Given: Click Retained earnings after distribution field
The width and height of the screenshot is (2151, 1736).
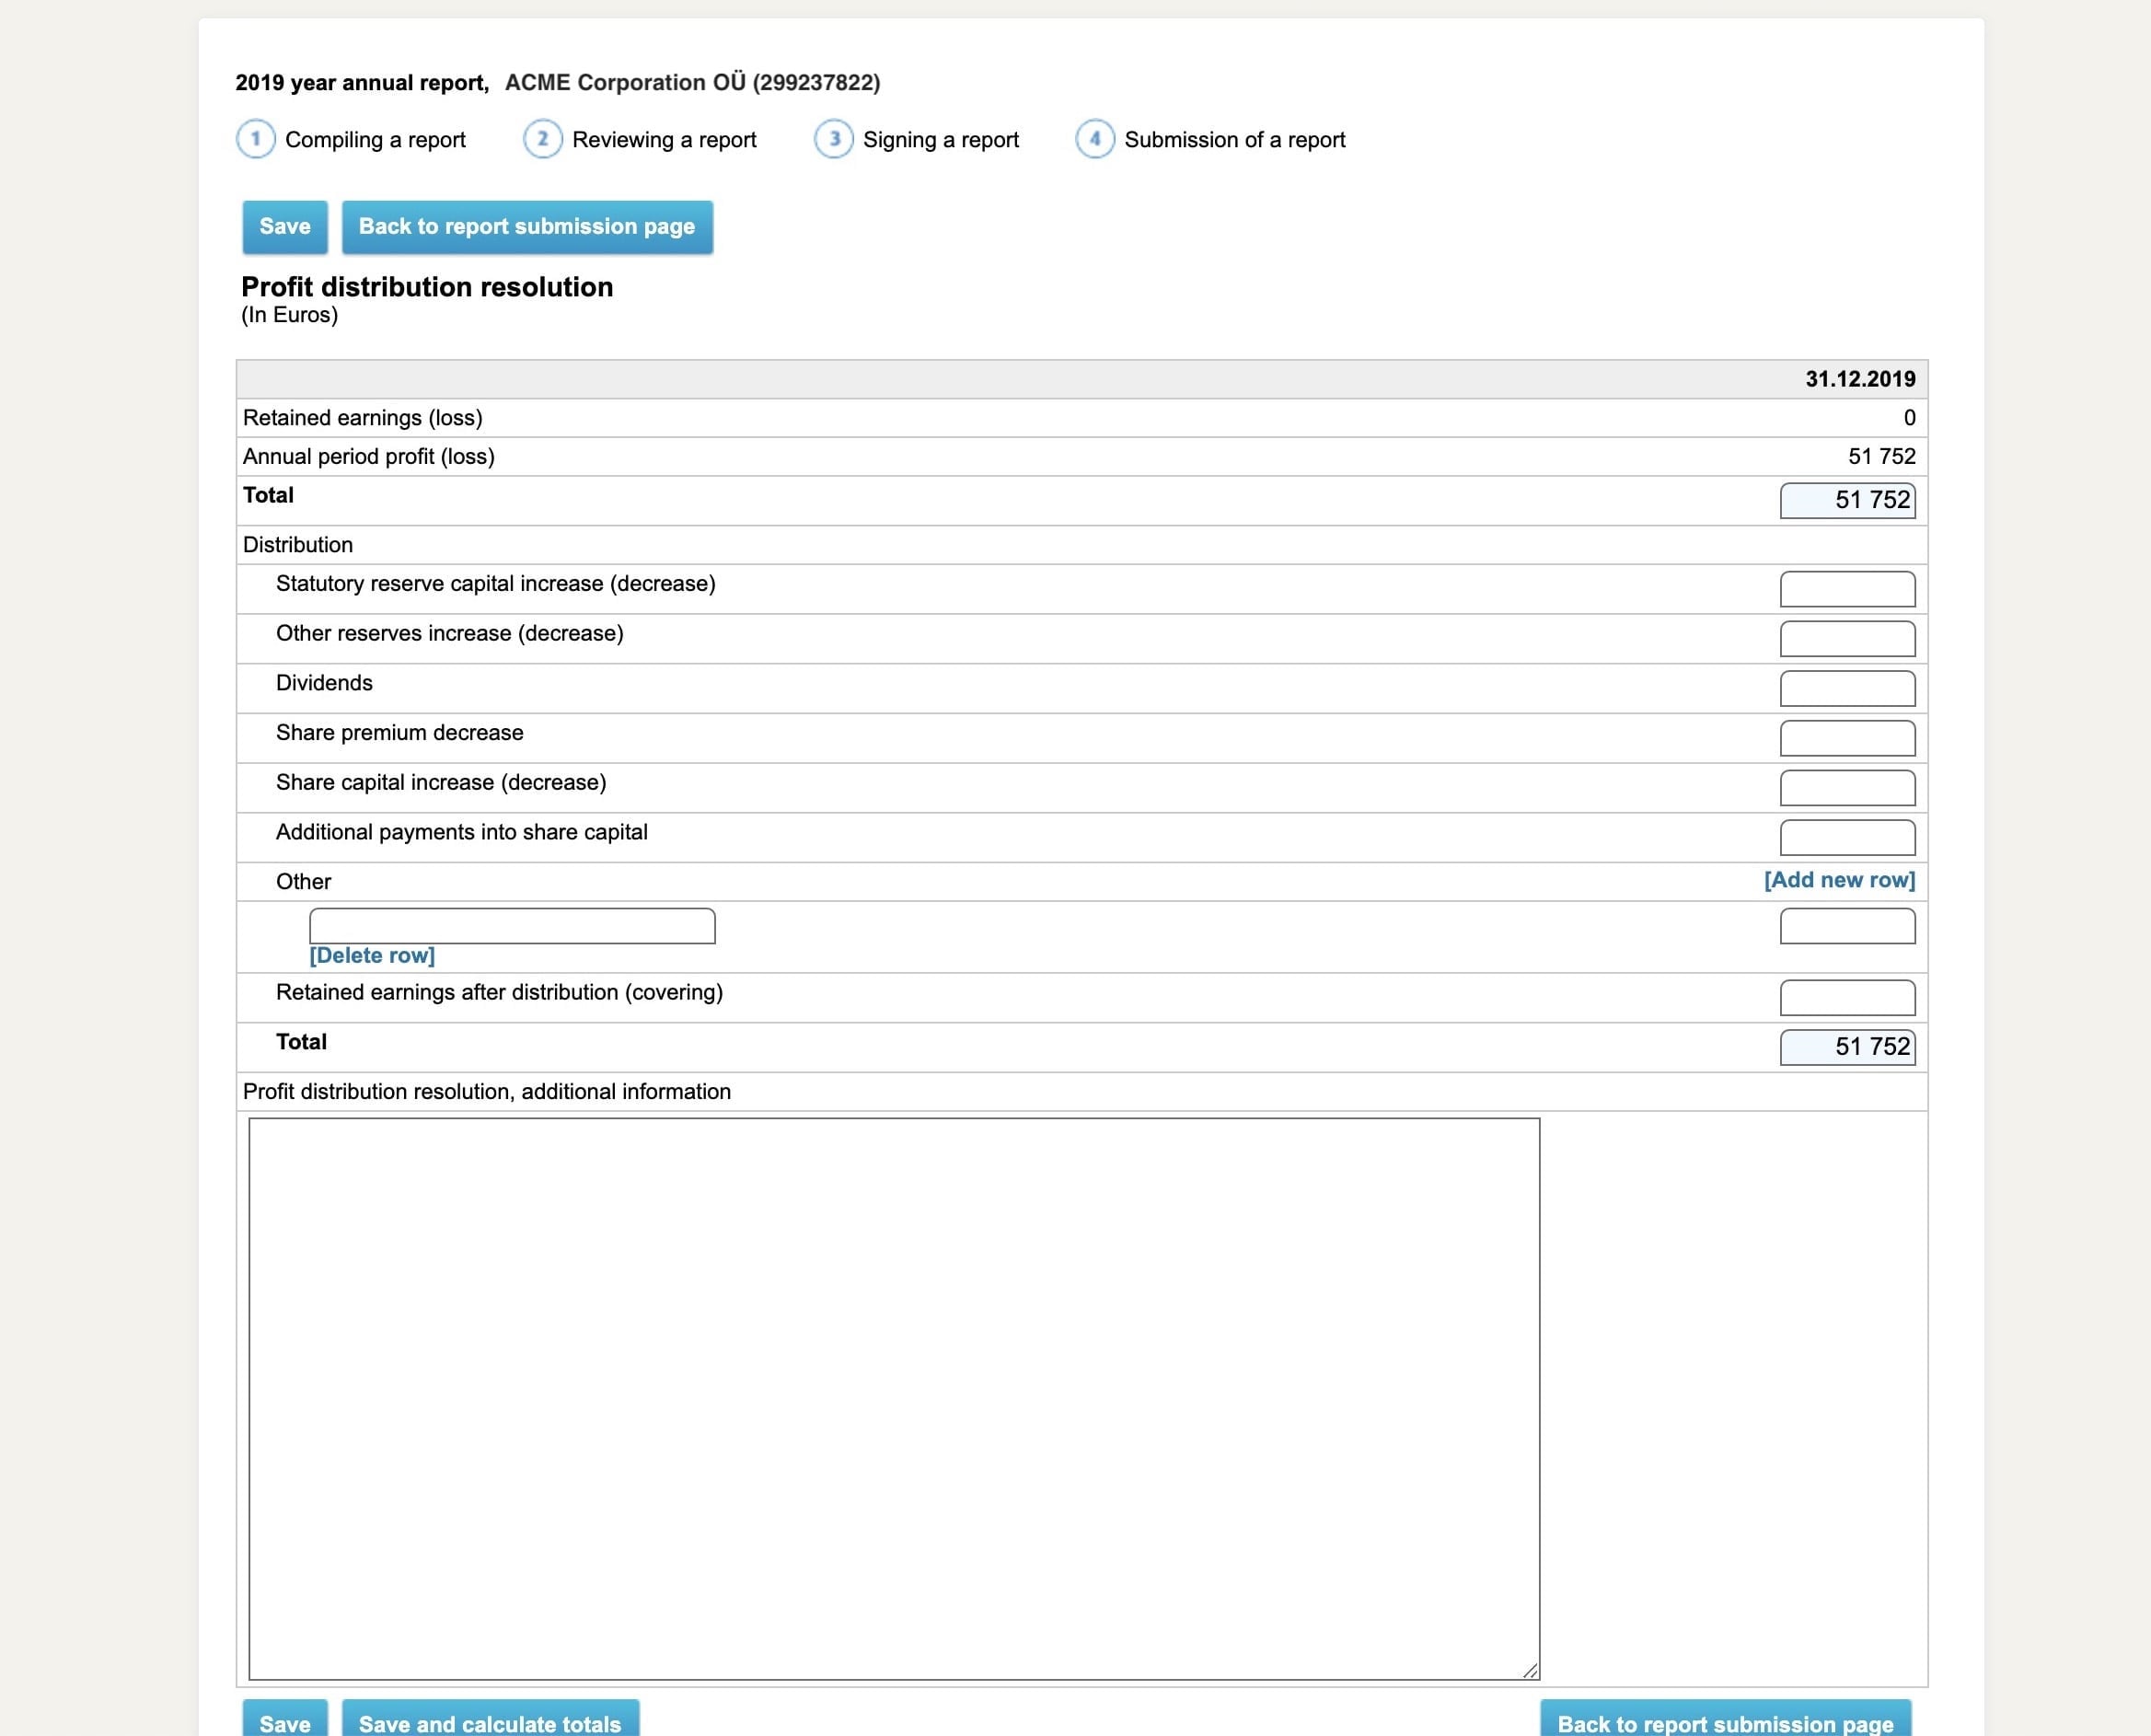Looking at the screenshot, I should pos(1846,997).
